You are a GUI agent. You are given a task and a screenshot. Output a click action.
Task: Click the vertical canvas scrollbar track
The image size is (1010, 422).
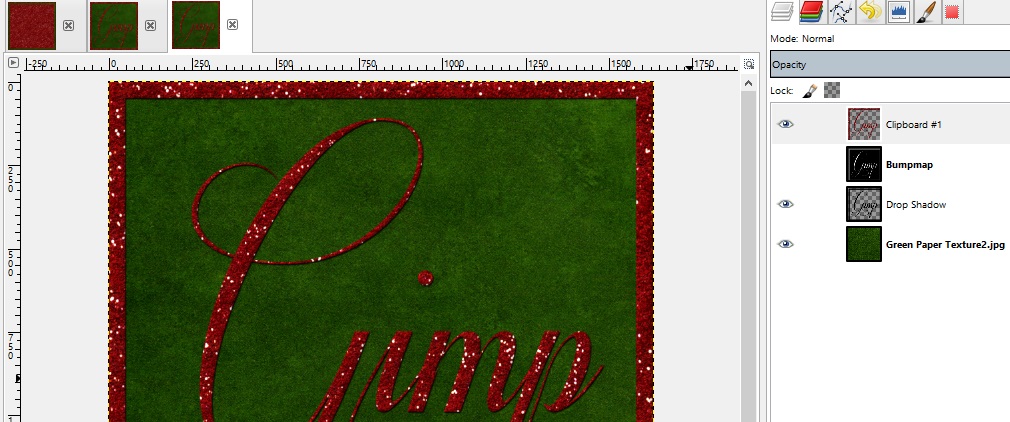click(748, 256)
